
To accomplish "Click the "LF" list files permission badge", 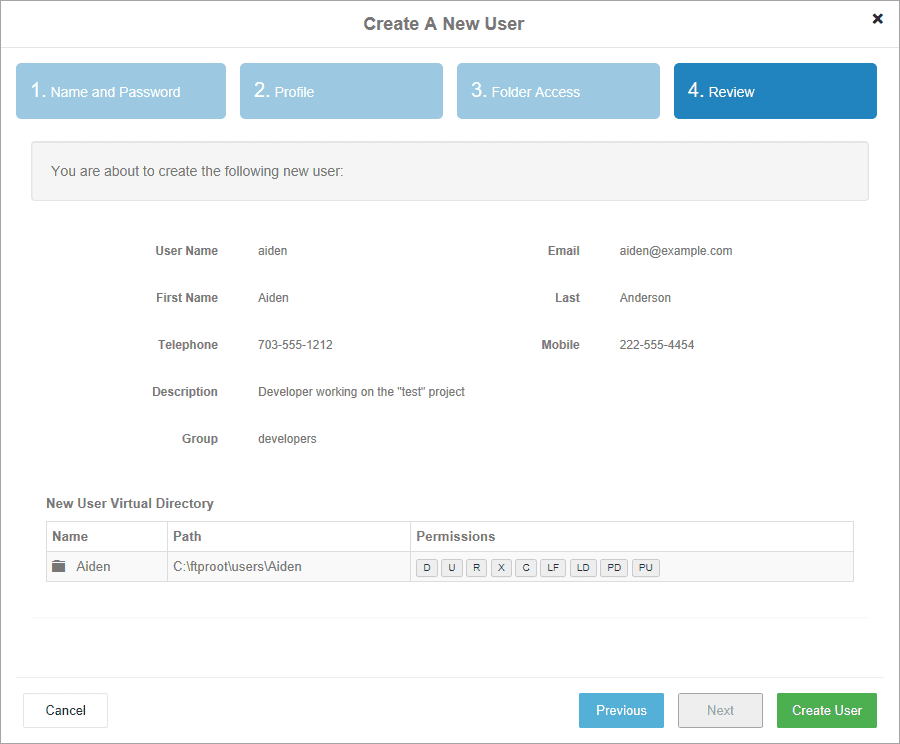I will point(552,567).
